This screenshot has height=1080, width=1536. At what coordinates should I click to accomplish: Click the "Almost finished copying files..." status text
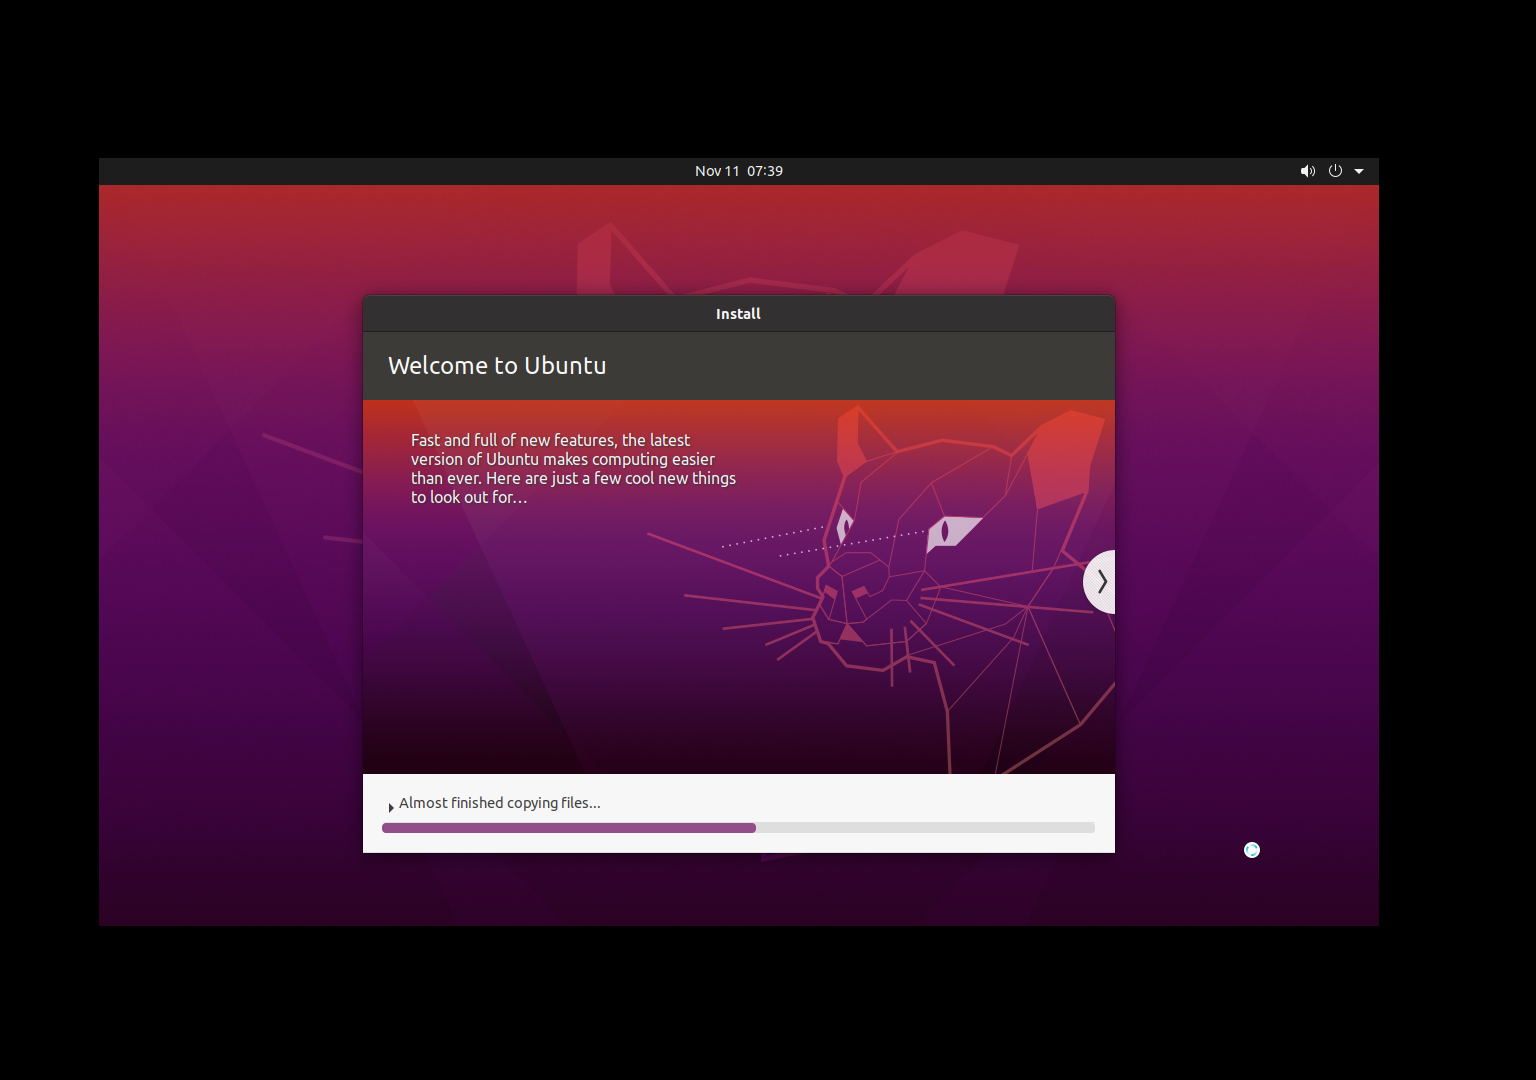coord(500,803)
